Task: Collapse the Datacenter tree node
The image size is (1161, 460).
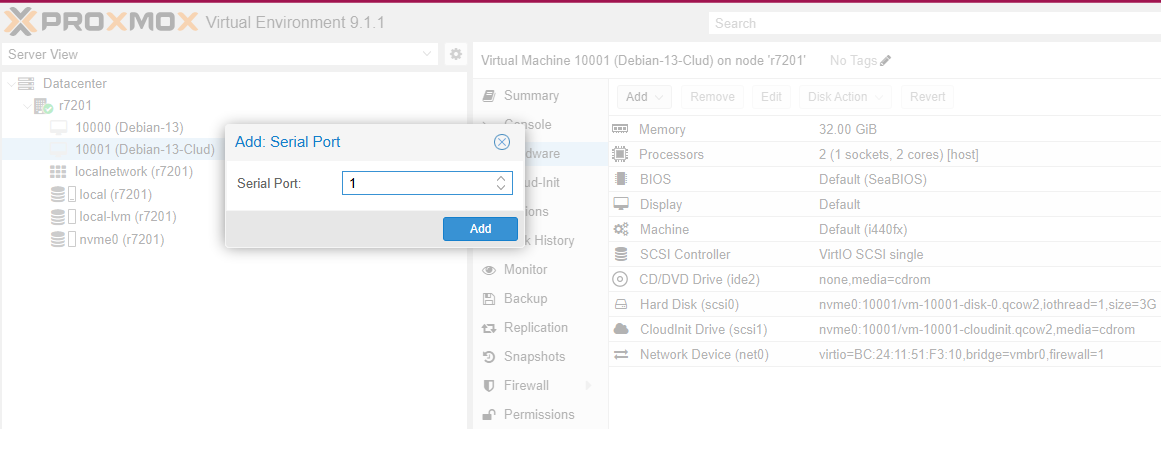Action: pos(10,84)
